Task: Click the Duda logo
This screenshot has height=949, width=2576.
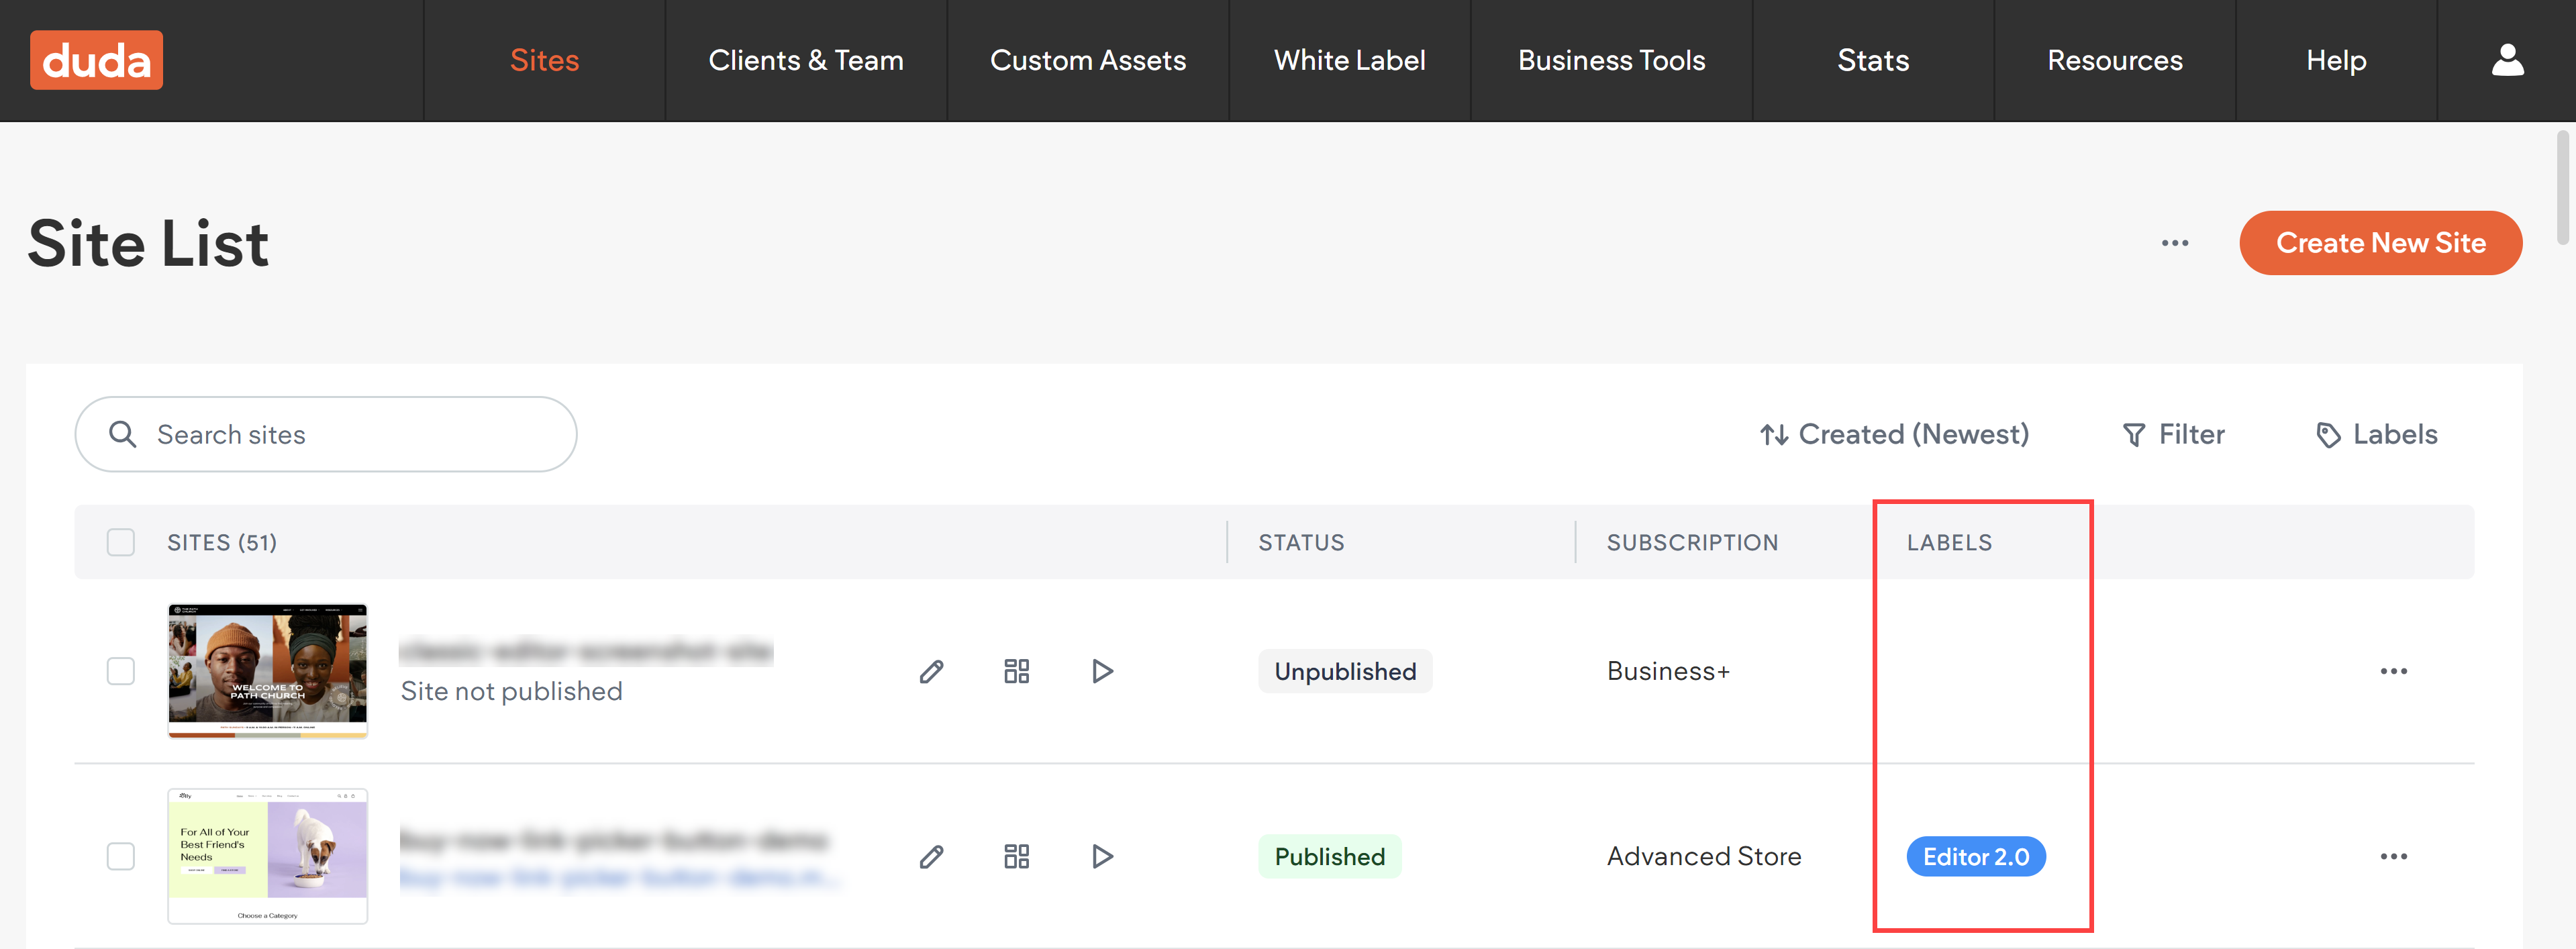Action: [x=96, y=60]
